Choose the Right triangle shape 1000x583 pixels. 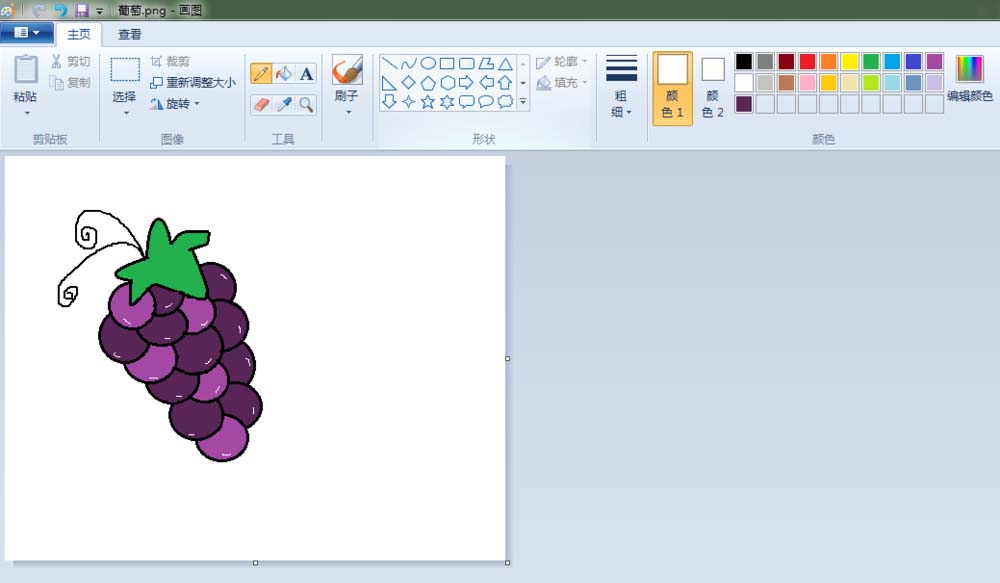click(389, 82)
